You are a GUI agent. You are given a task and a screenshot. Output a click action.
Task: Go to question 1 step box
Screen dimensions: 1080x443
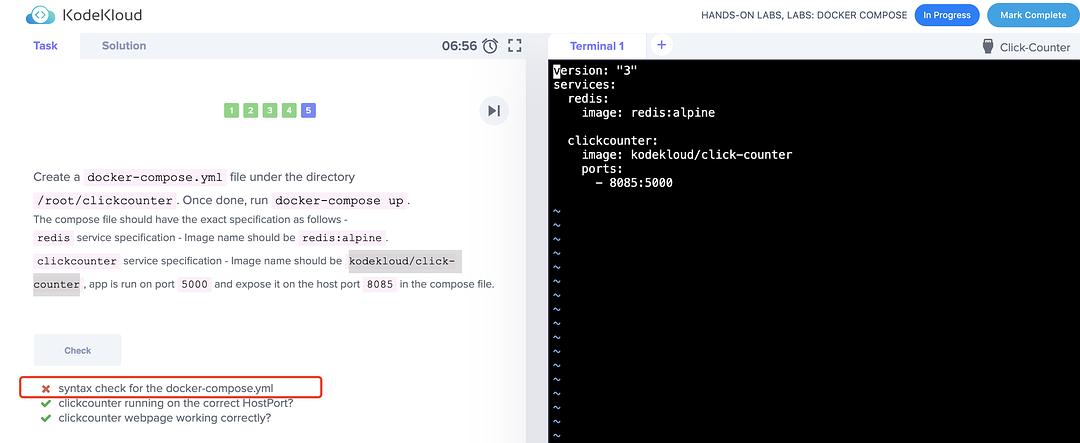[x=231, y=111]
